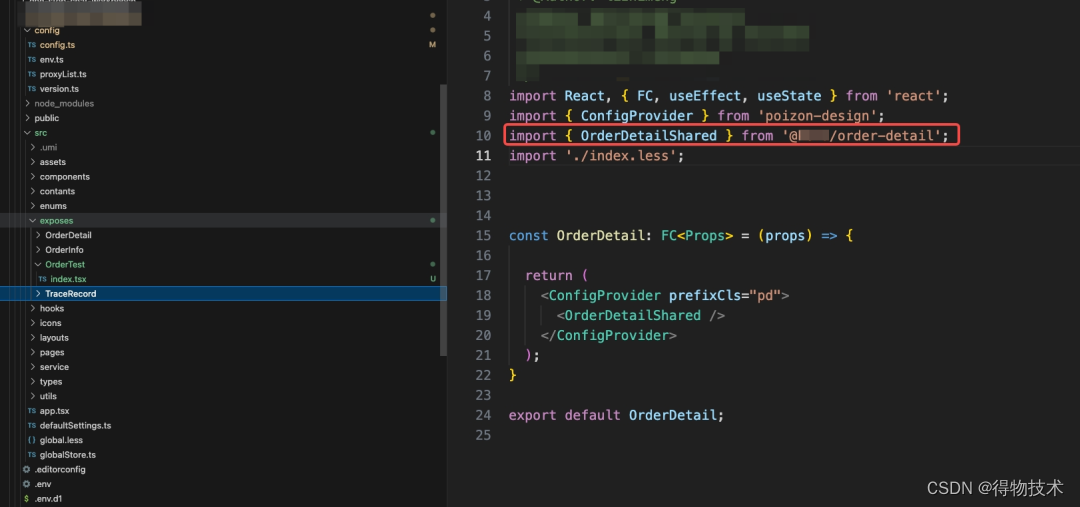Image resolution: width=1080 pixels, height=507 pixels.
Task: Click the TS icon beside globalStore.ts
Action: [32, 455]
